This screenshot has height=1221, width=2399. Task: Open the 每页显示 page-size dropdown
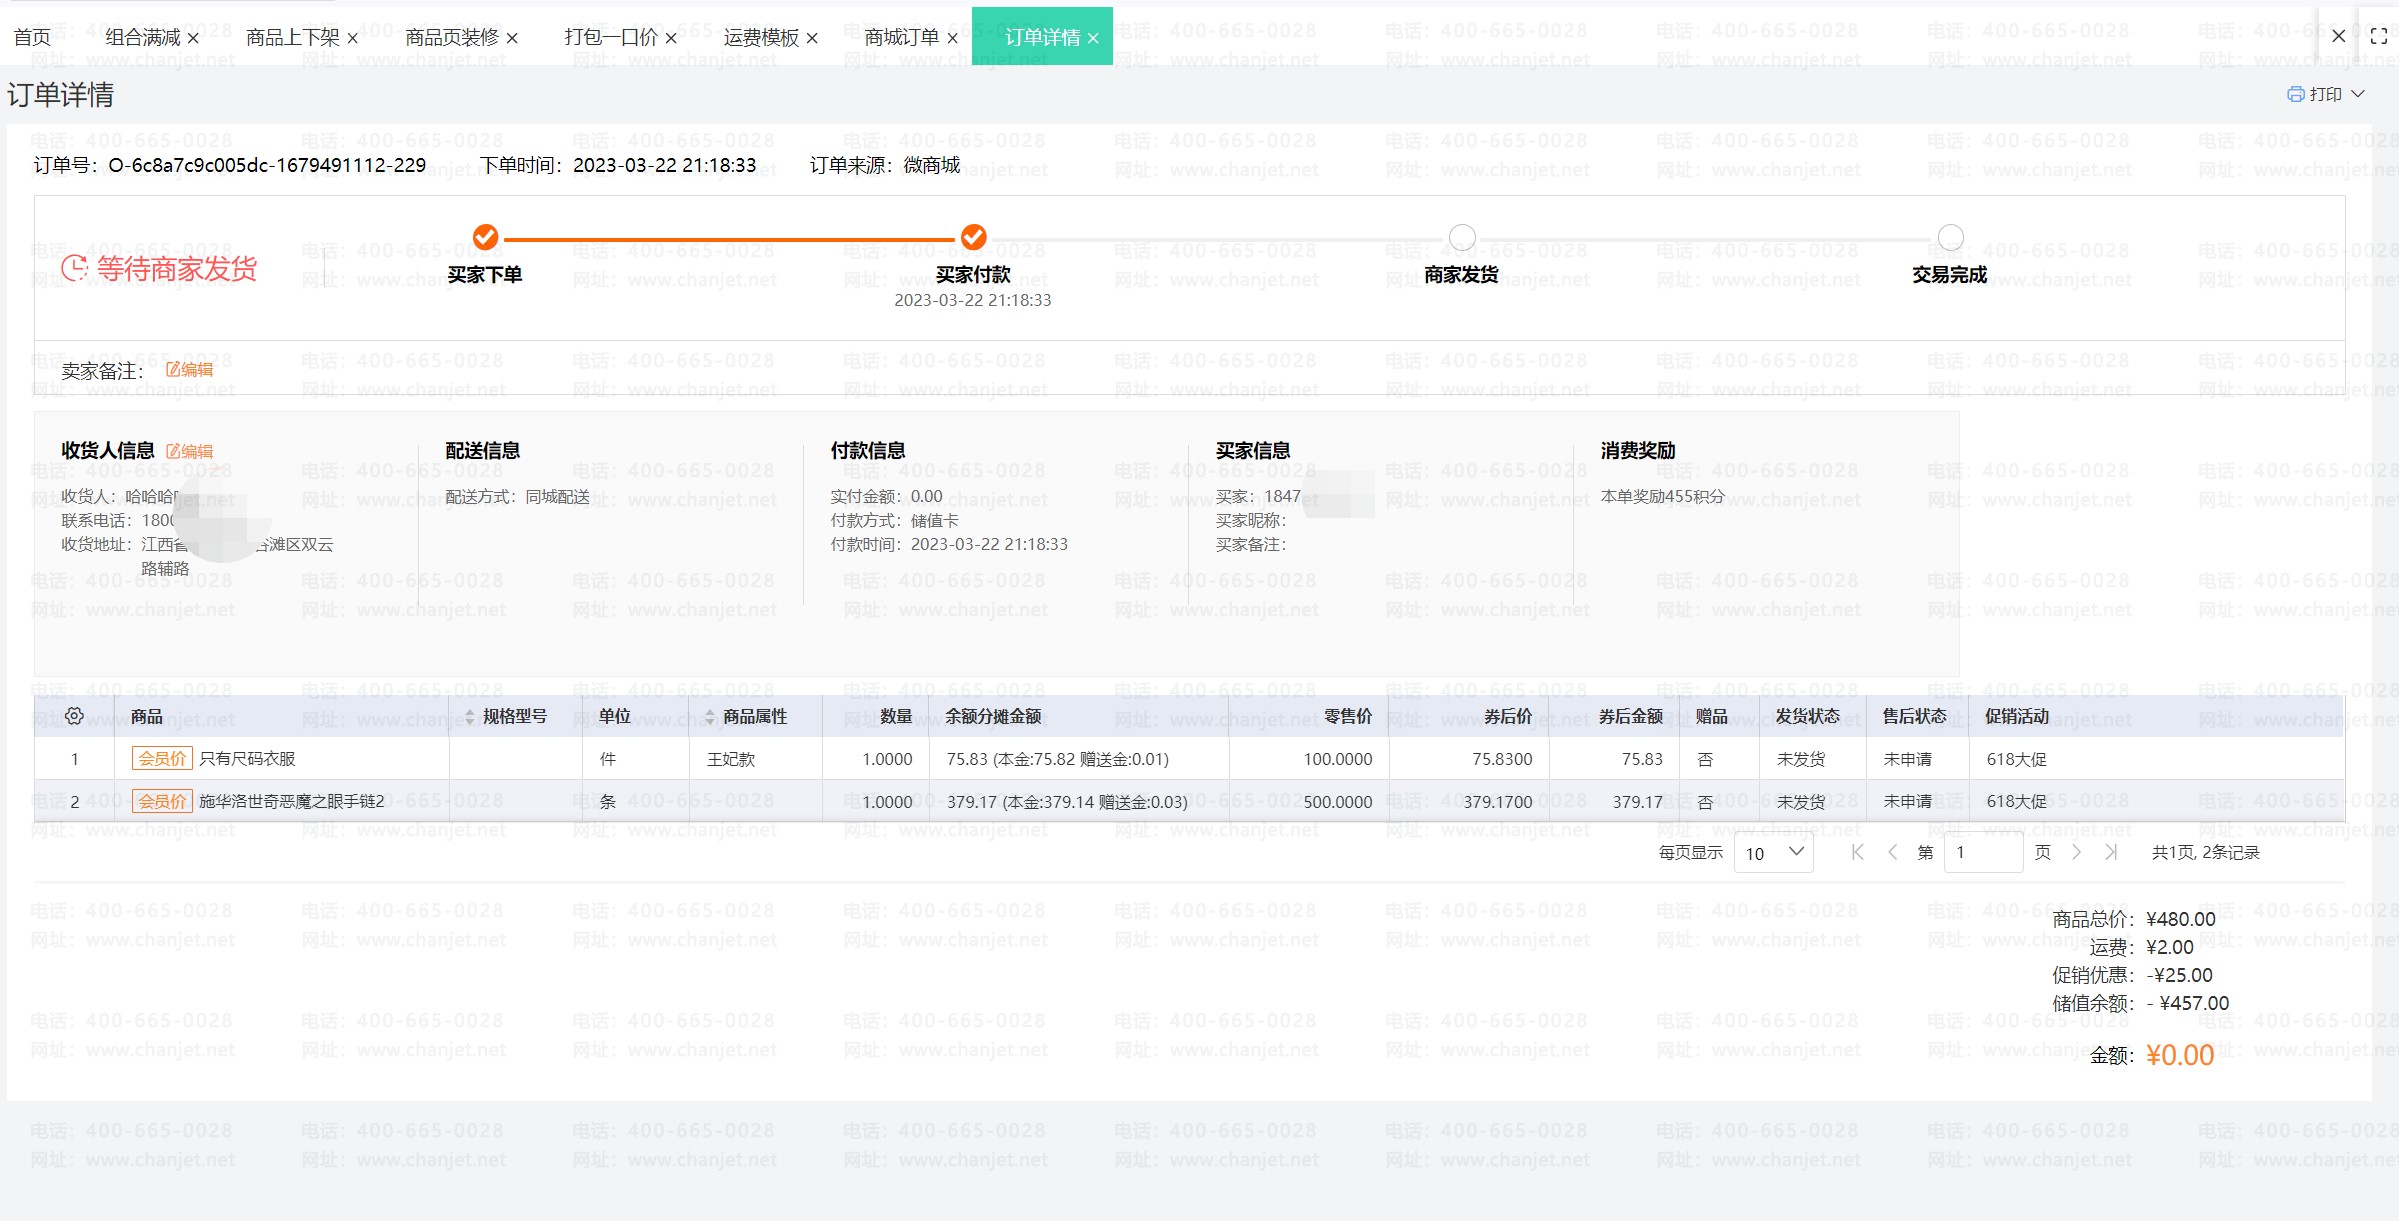pos(1774,852)
